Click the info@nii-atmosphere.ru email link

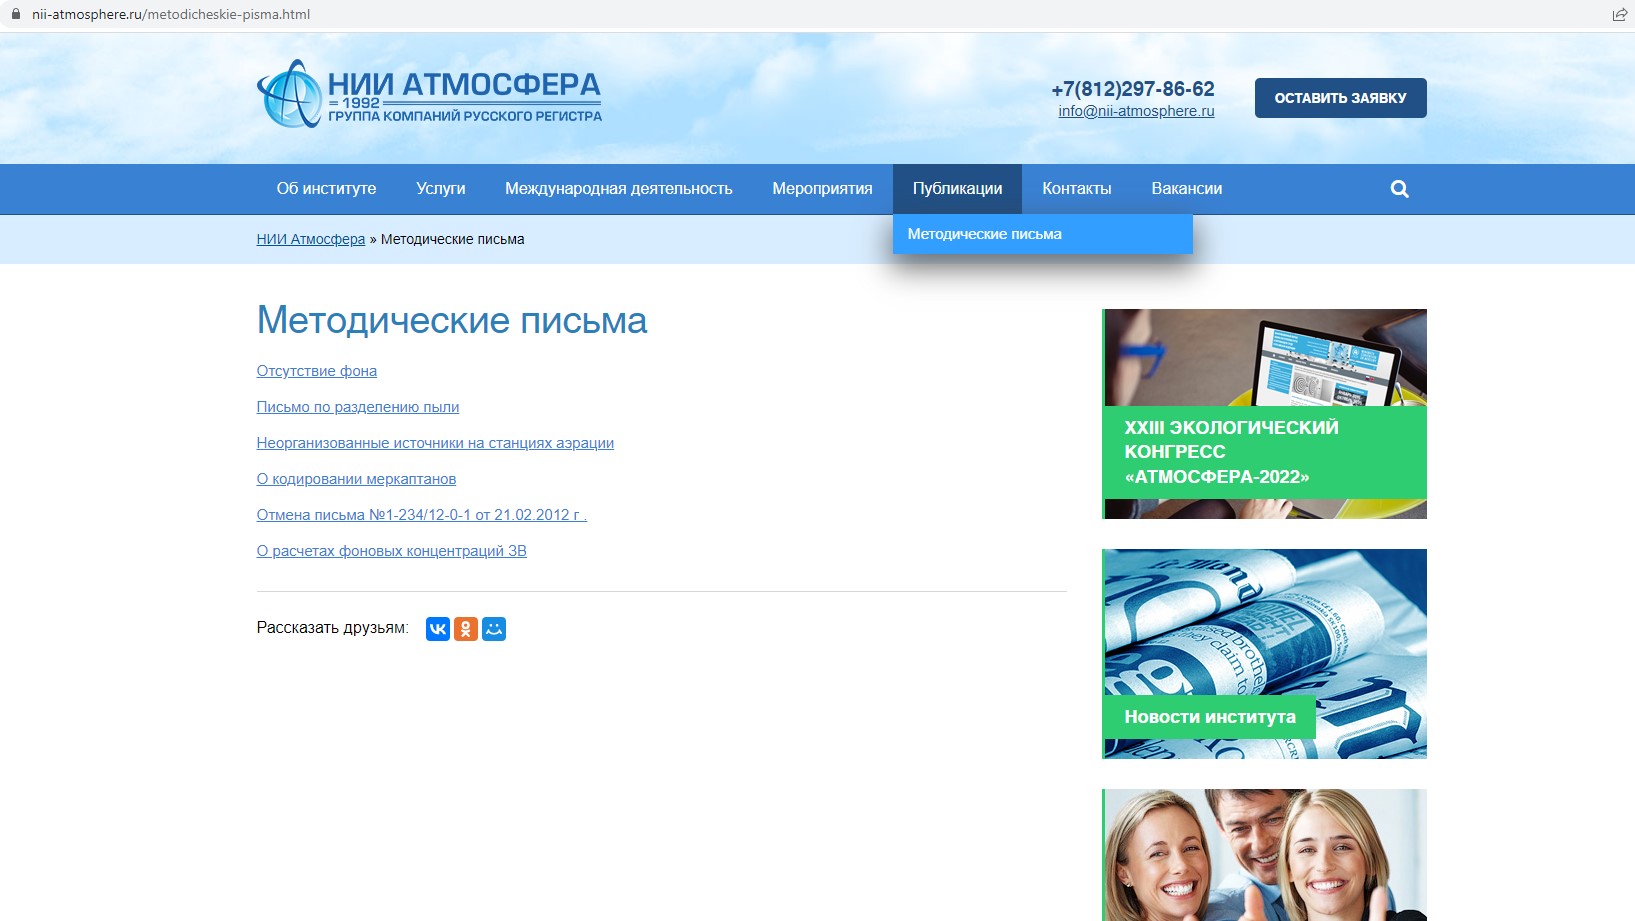click(x=1136, y=111)
